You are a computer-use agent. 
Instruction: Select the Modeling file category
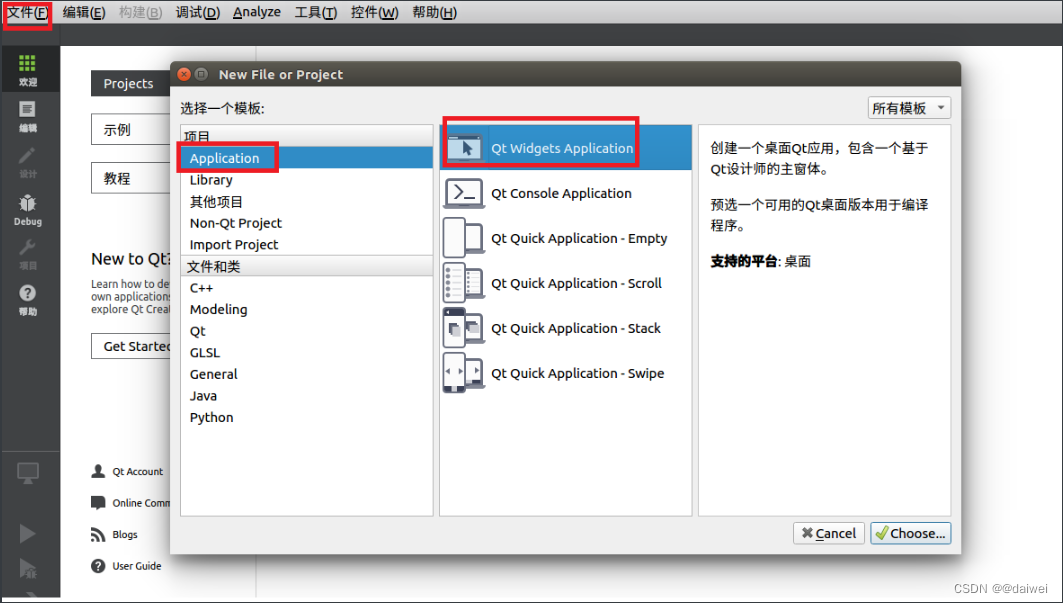pos(306,309)
